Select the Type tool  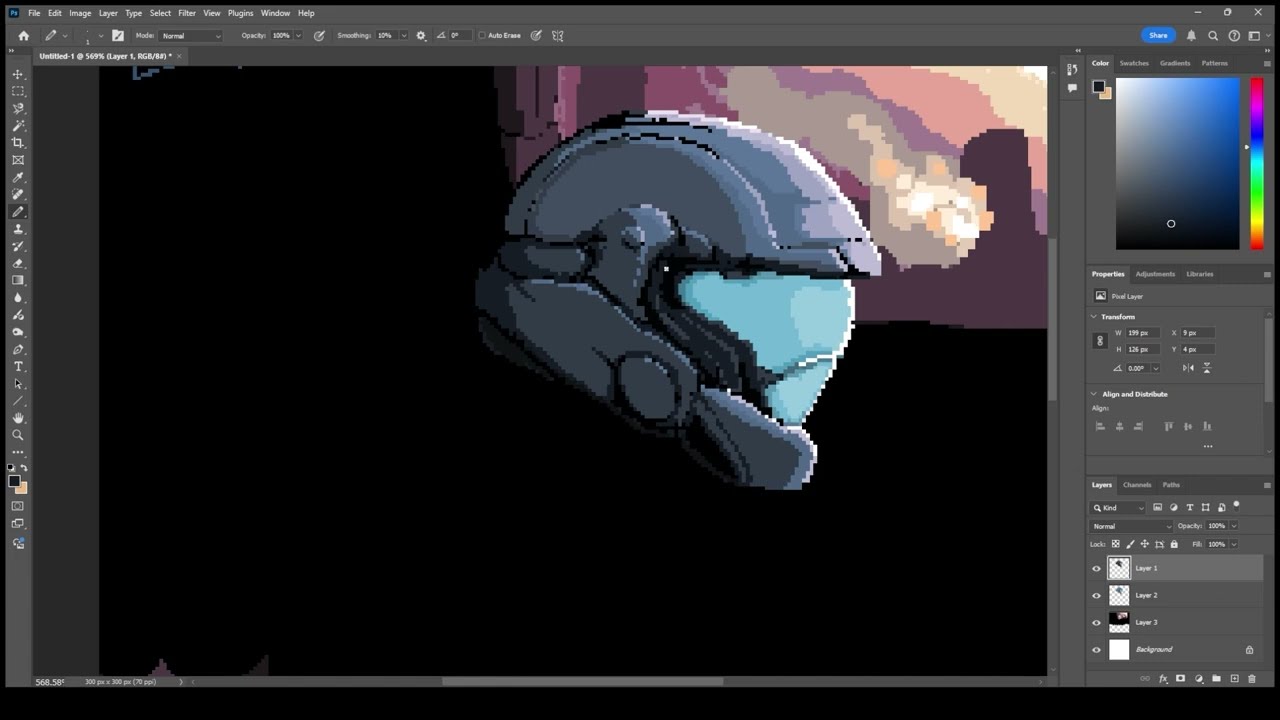click(18, 367)
